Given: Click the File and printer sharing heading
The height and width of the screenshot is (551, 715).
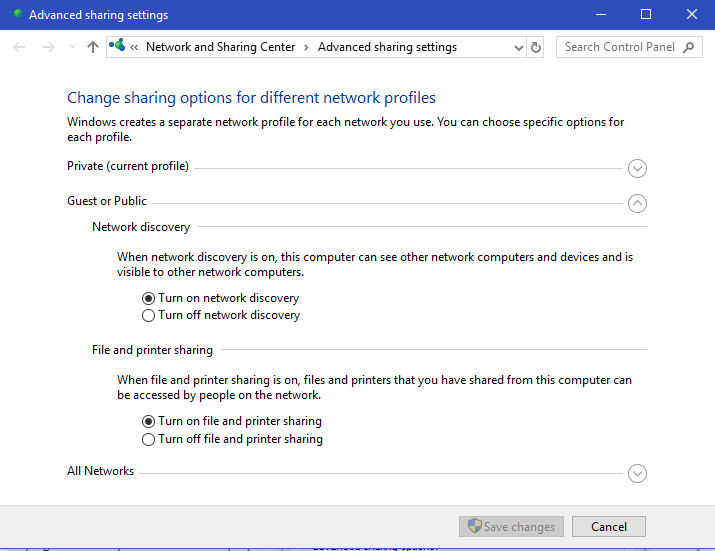Looking at the screenshot, I should pos(152,350).
